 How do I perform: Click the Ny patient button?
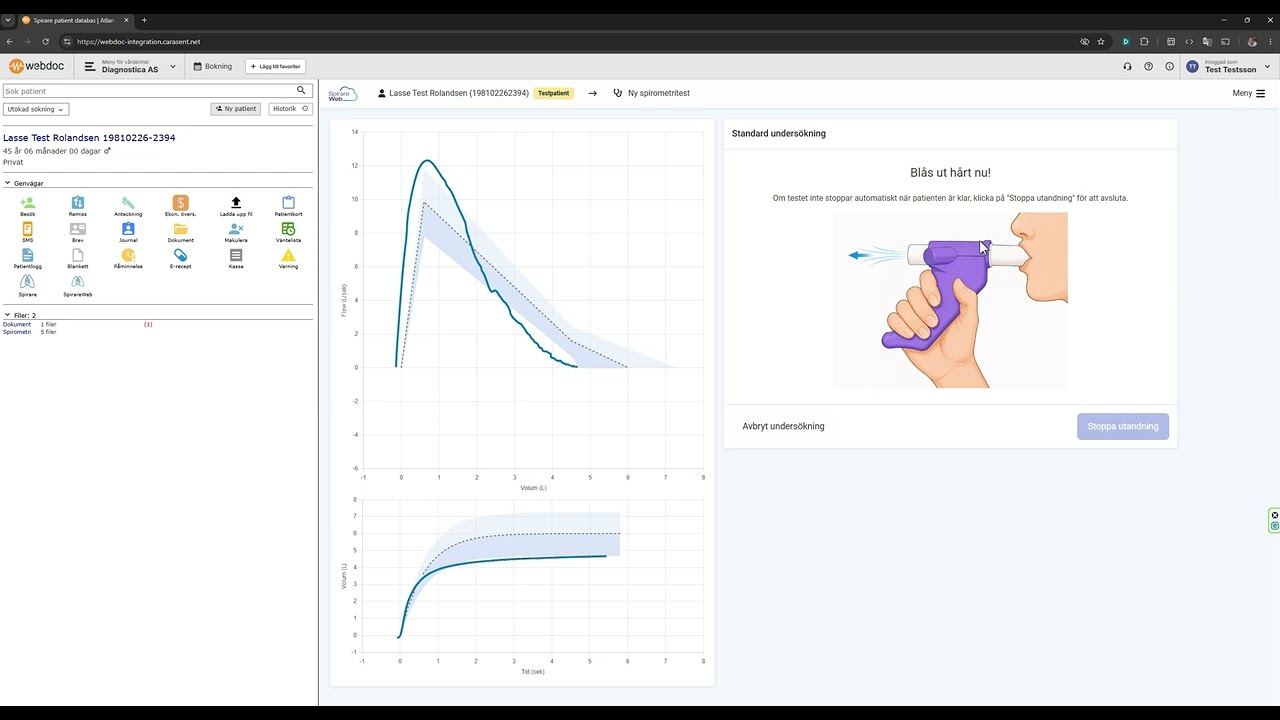click(236, 109)
